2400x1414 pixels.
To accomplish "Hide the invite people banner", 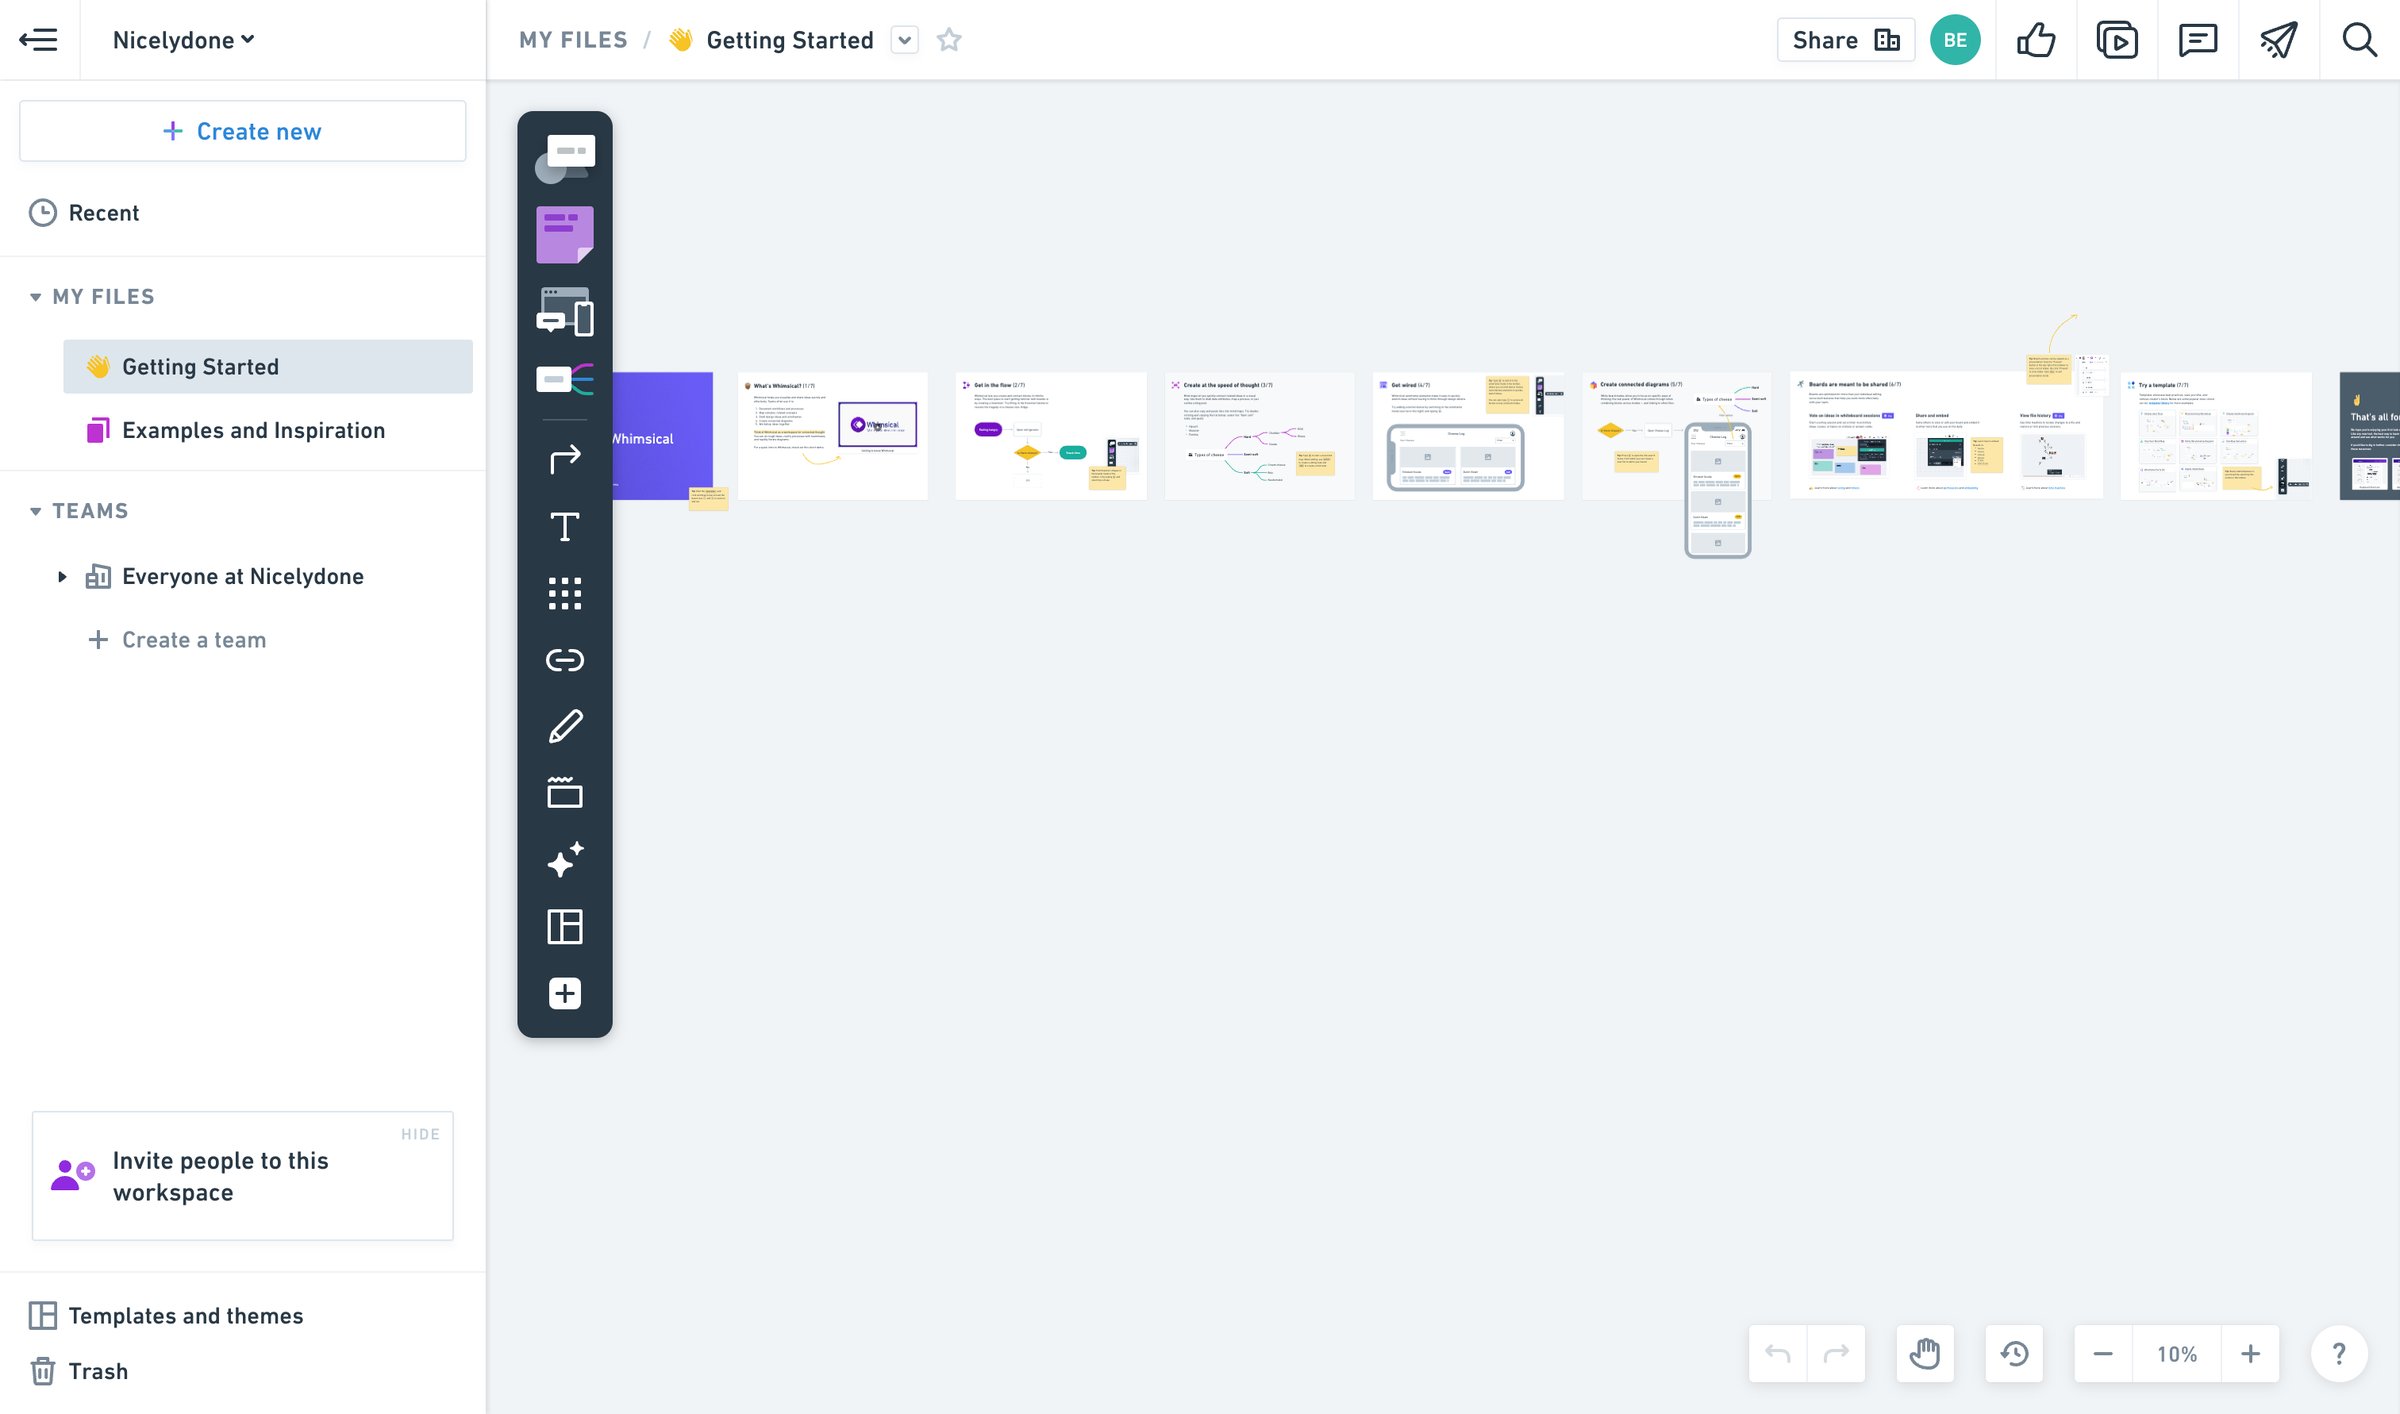I will pos(420,1134).
